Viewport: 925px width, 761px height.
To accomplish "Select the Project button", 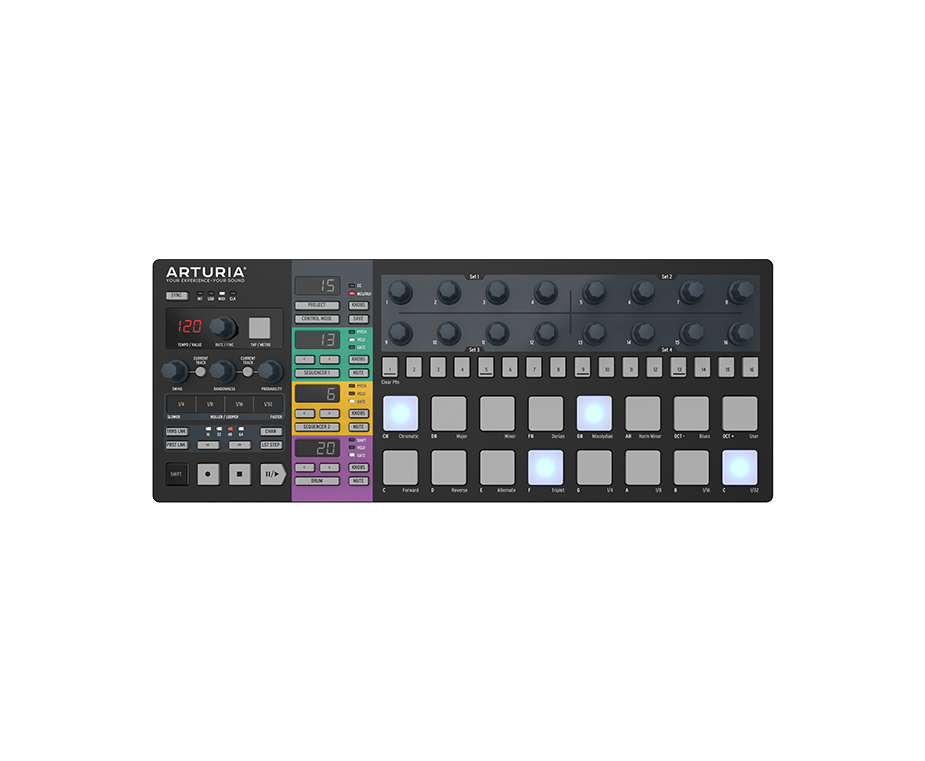I will pyautogui.click(x=317, y=305).
